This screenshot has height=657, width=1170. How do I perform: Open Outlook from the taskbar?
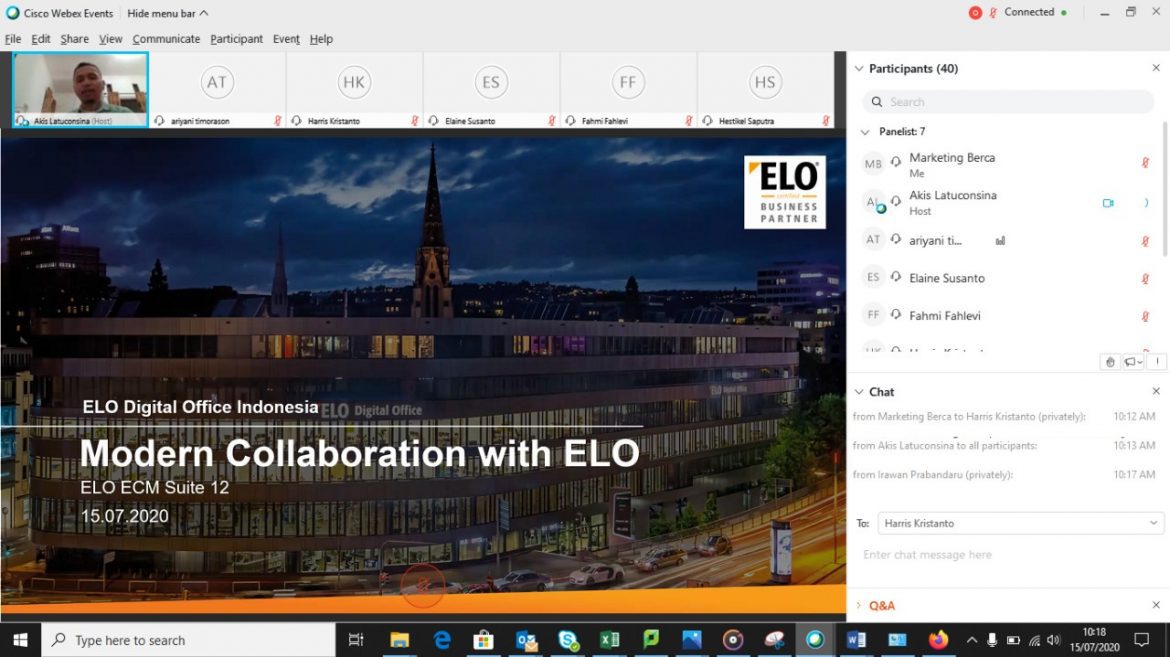pos(527,640)
